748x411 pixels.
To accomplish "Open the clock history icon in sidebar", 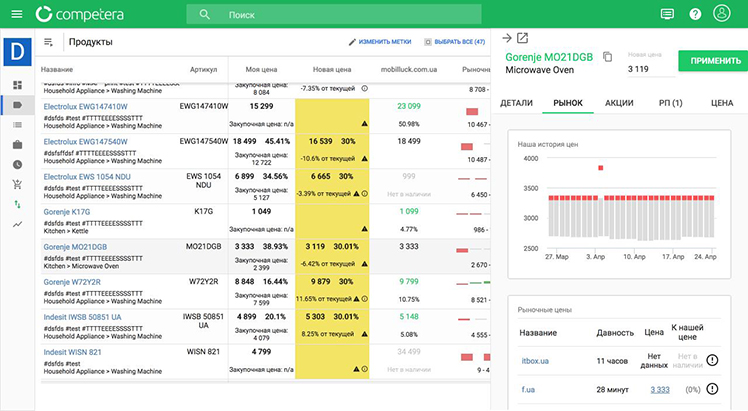I will (18, 164).
